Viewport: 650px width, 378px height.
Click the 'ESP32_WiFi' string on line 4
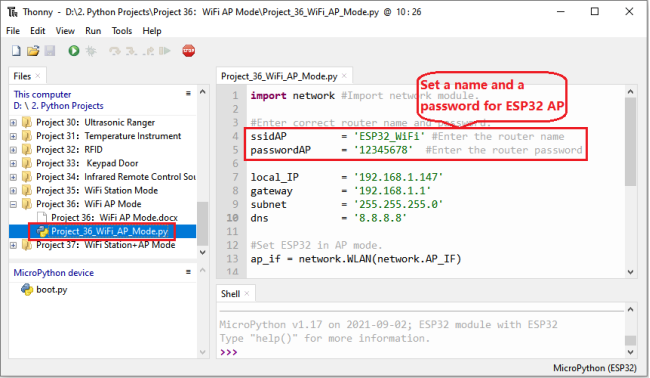pos(389,136)
